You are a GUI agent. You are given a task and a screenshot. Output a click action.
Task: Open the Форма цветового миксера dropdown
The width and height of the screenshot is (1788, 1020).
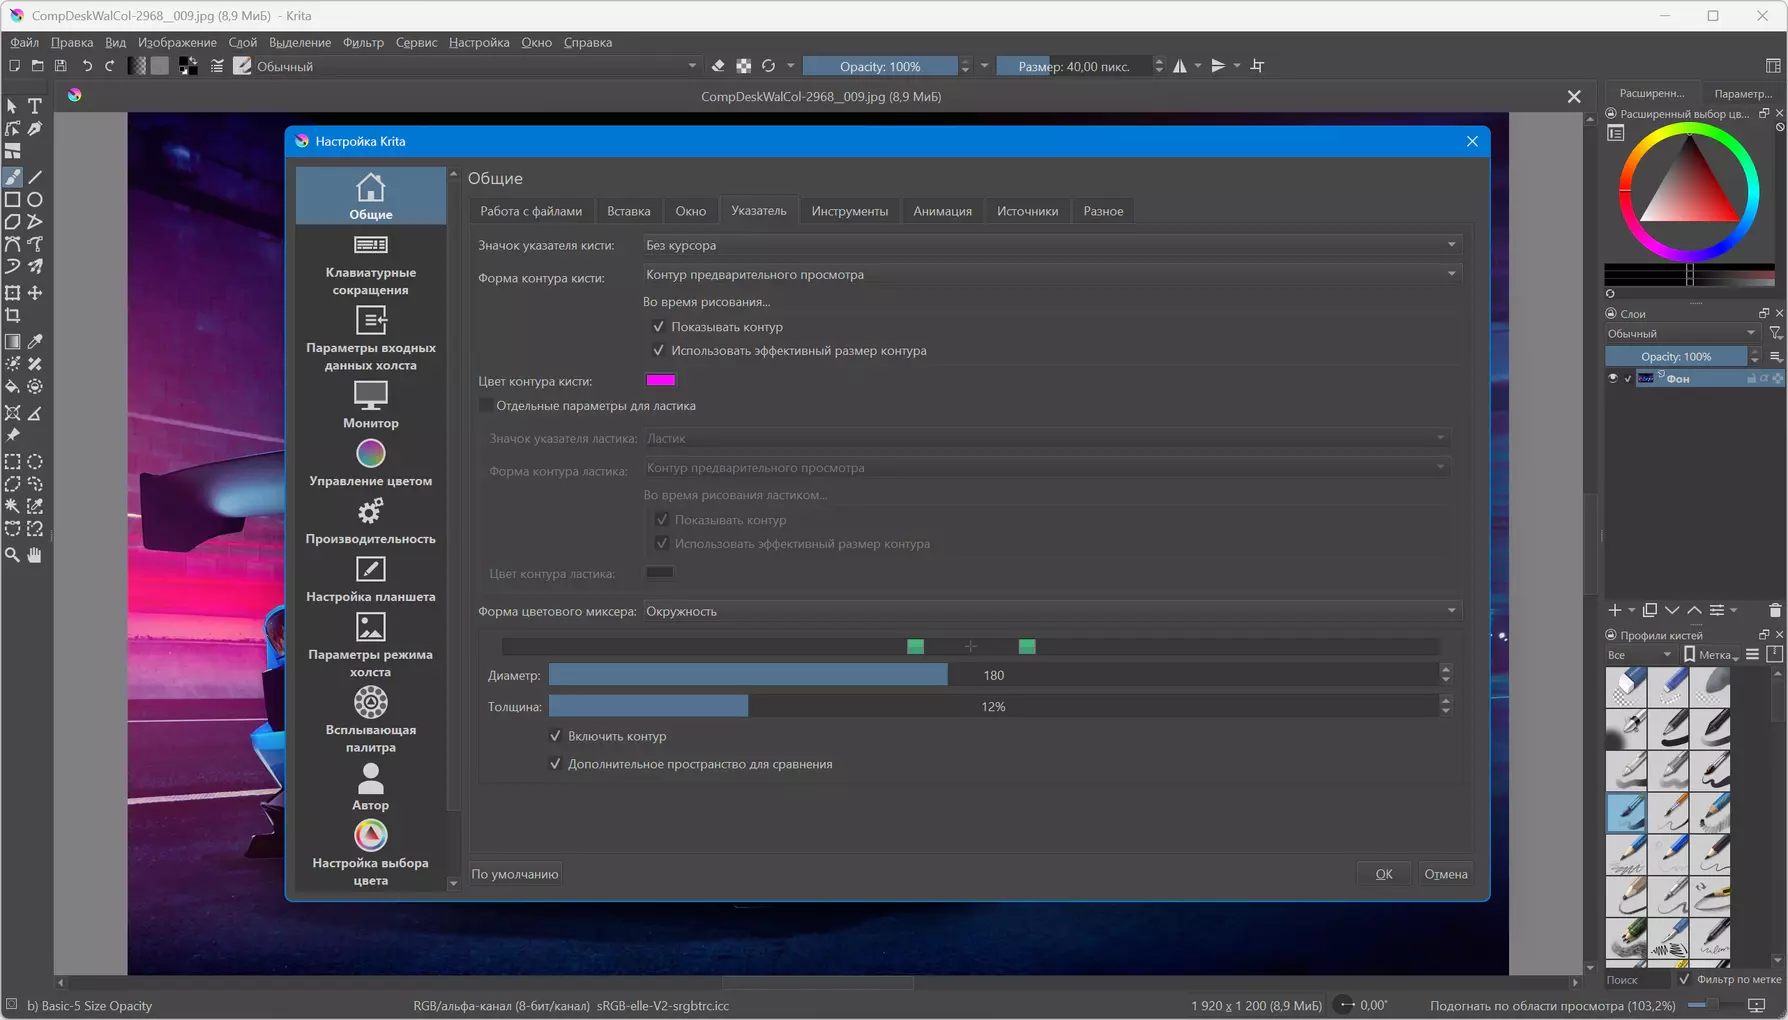coord(1050,611)
